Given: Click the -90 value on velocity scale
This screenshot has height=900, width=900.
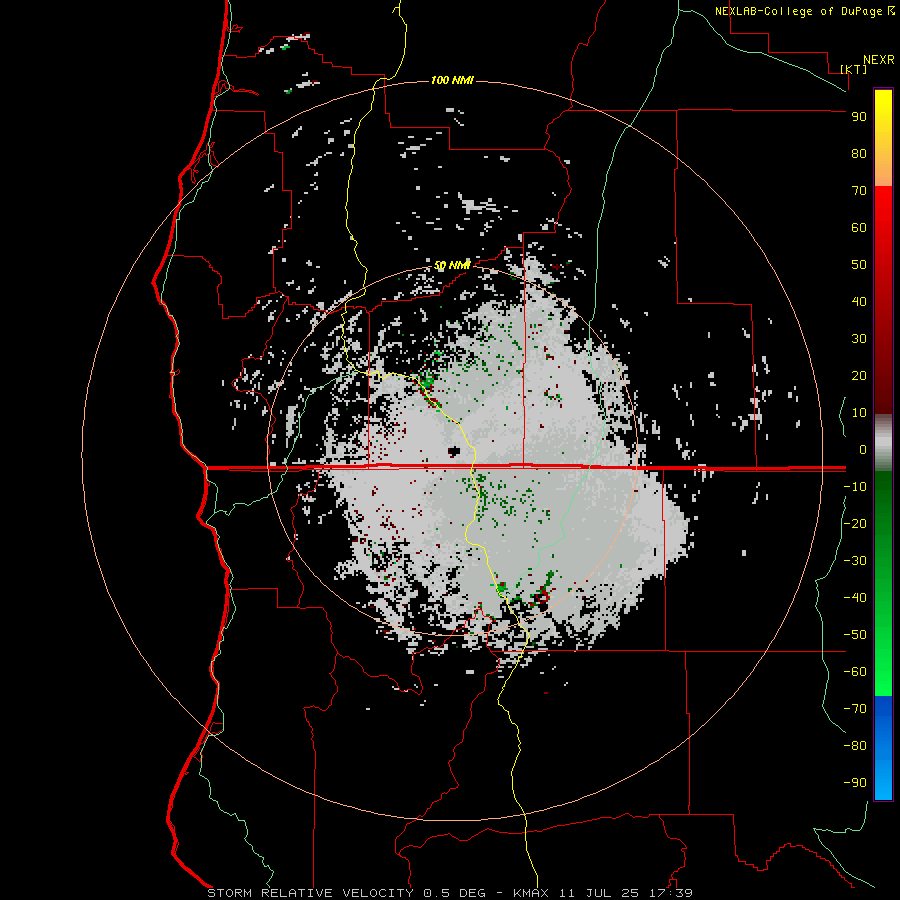Looking at the screenshot, I should pos(855,783).
